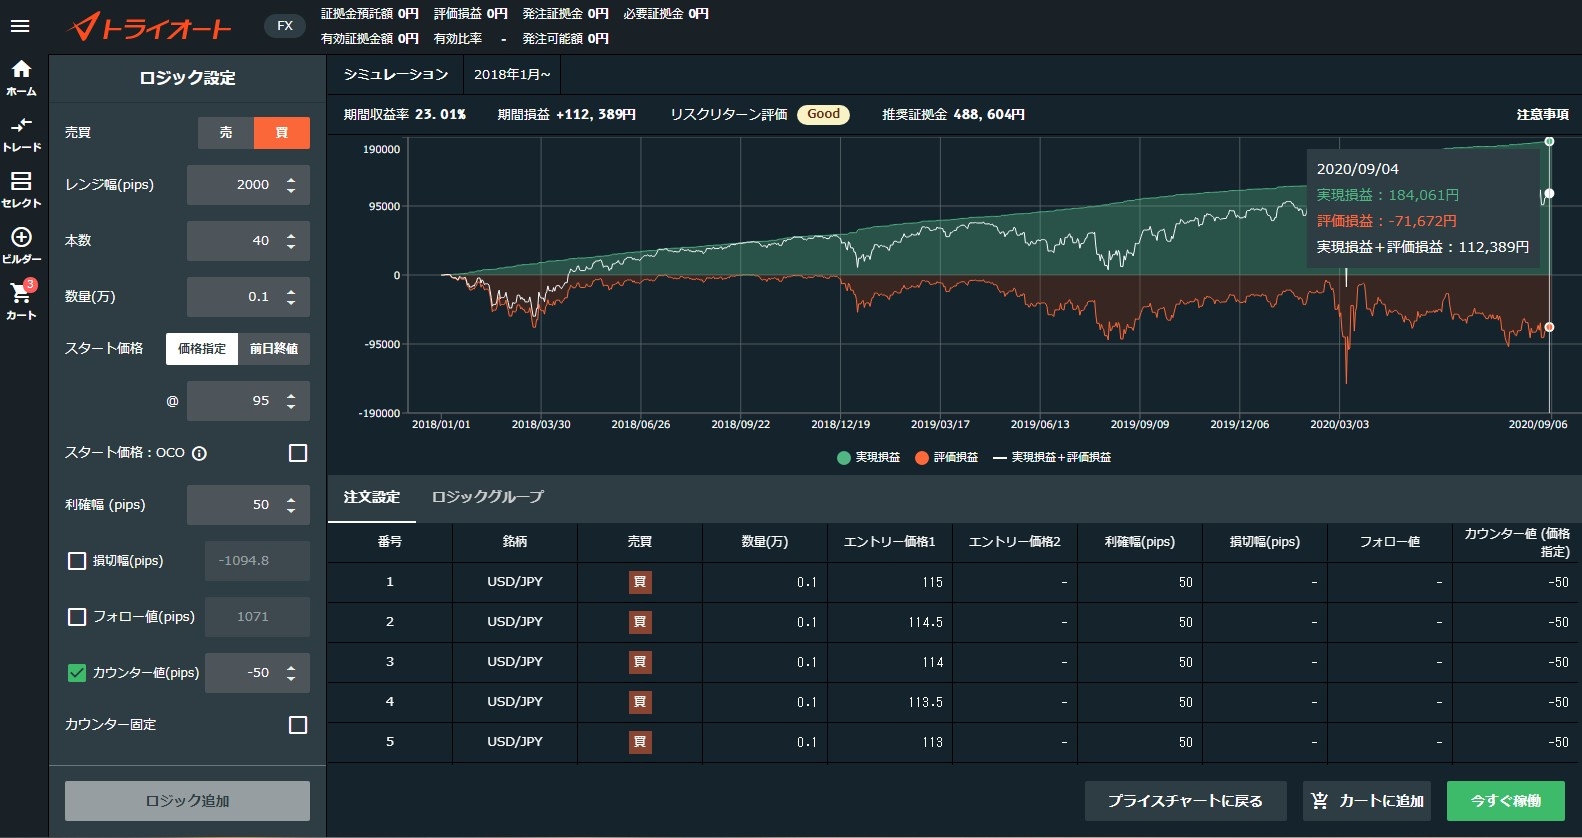Select the Sell (売) toggle
The height and width of the screenshot is (838, 1582).
(x=226, y=133)
